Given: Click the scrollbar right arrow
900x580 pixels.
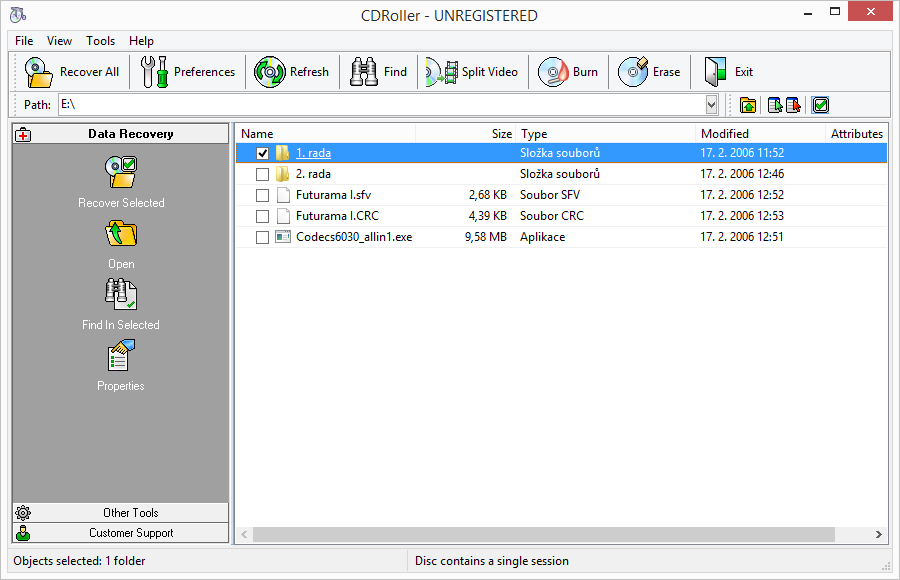Looking at the screenshot, I should pos(878,534).
